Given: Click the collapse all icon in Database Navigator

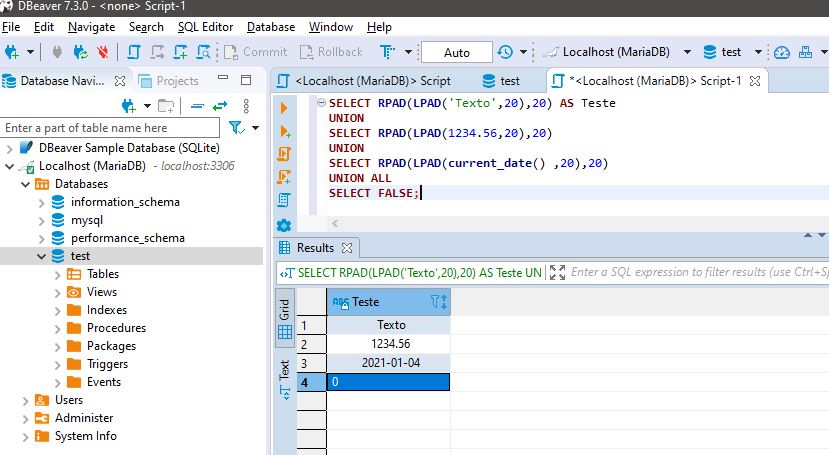Looking at the screenshot, I should [195, 105].
